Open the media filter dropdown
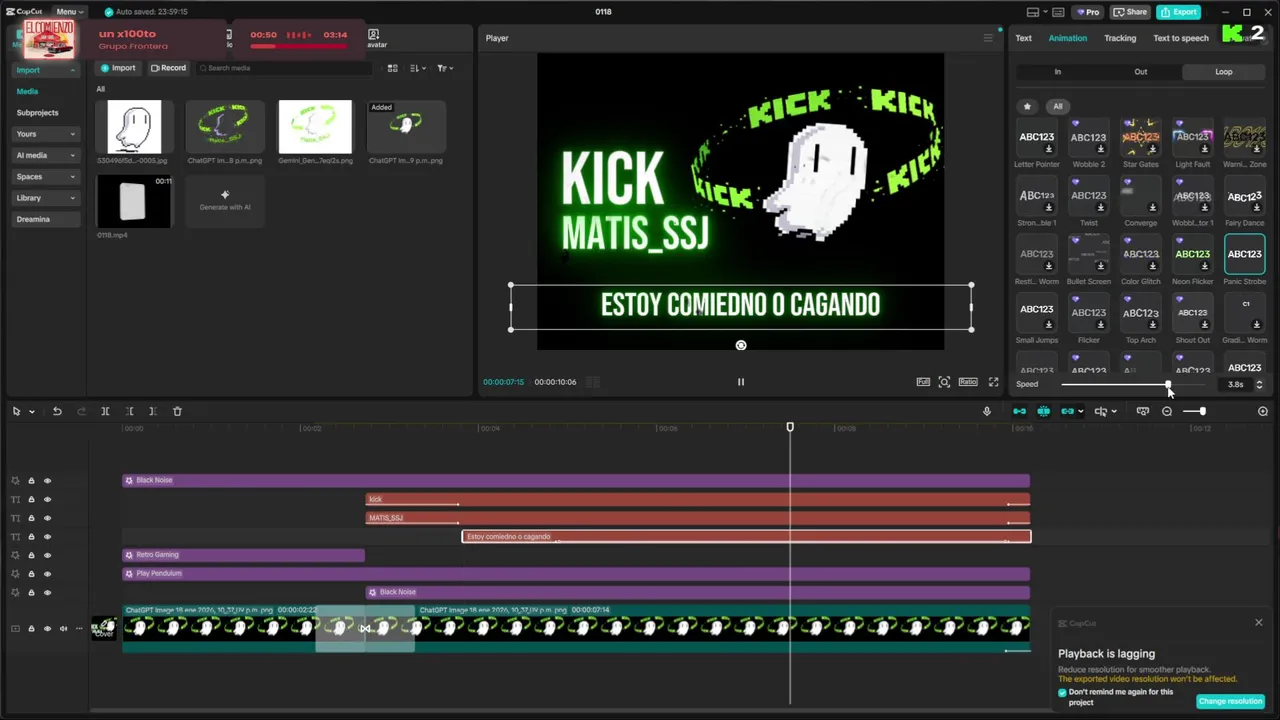1280x720 pixels. (x=445, y=68)
